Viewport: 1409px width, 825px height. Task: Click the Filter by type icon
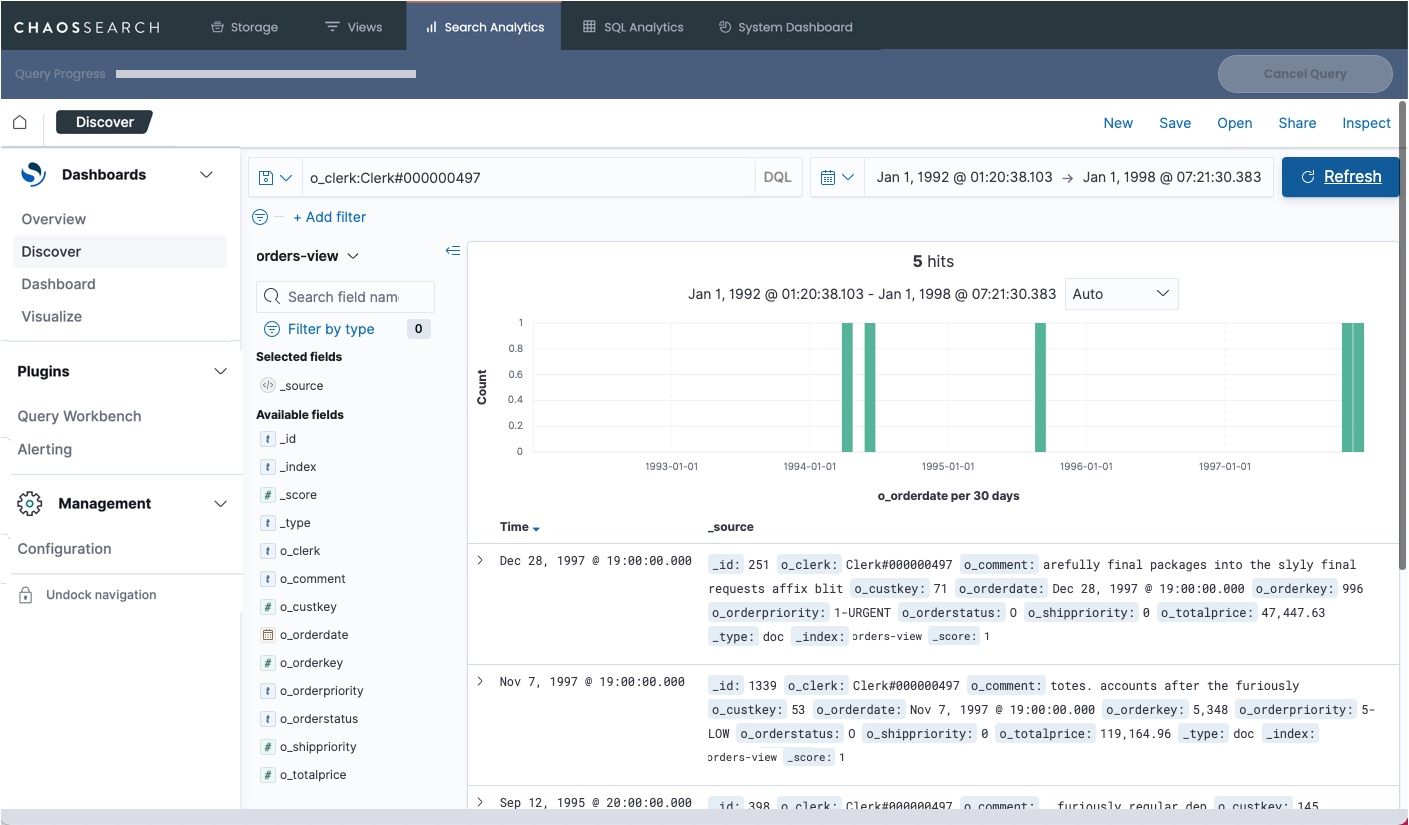(x=271, y=329)
